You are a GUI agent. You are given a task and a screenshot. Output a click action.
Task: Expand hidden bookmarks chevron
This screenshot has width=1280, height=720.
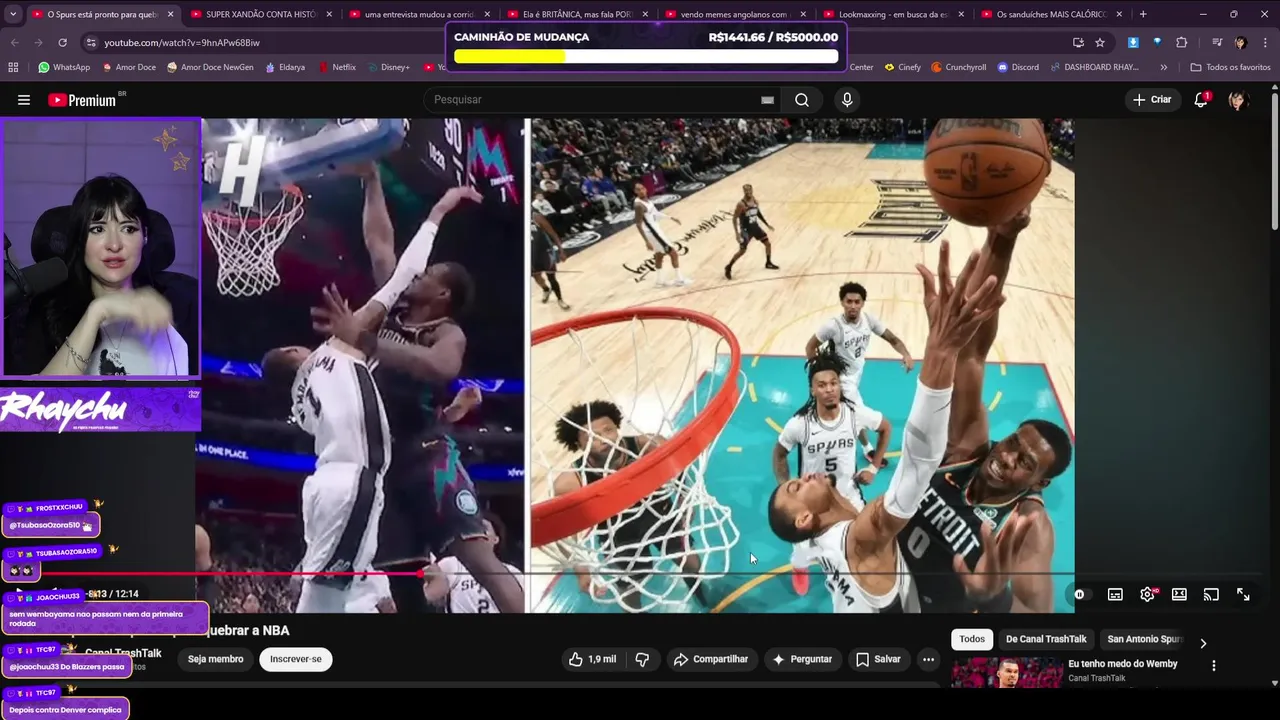pos(1163,67)
